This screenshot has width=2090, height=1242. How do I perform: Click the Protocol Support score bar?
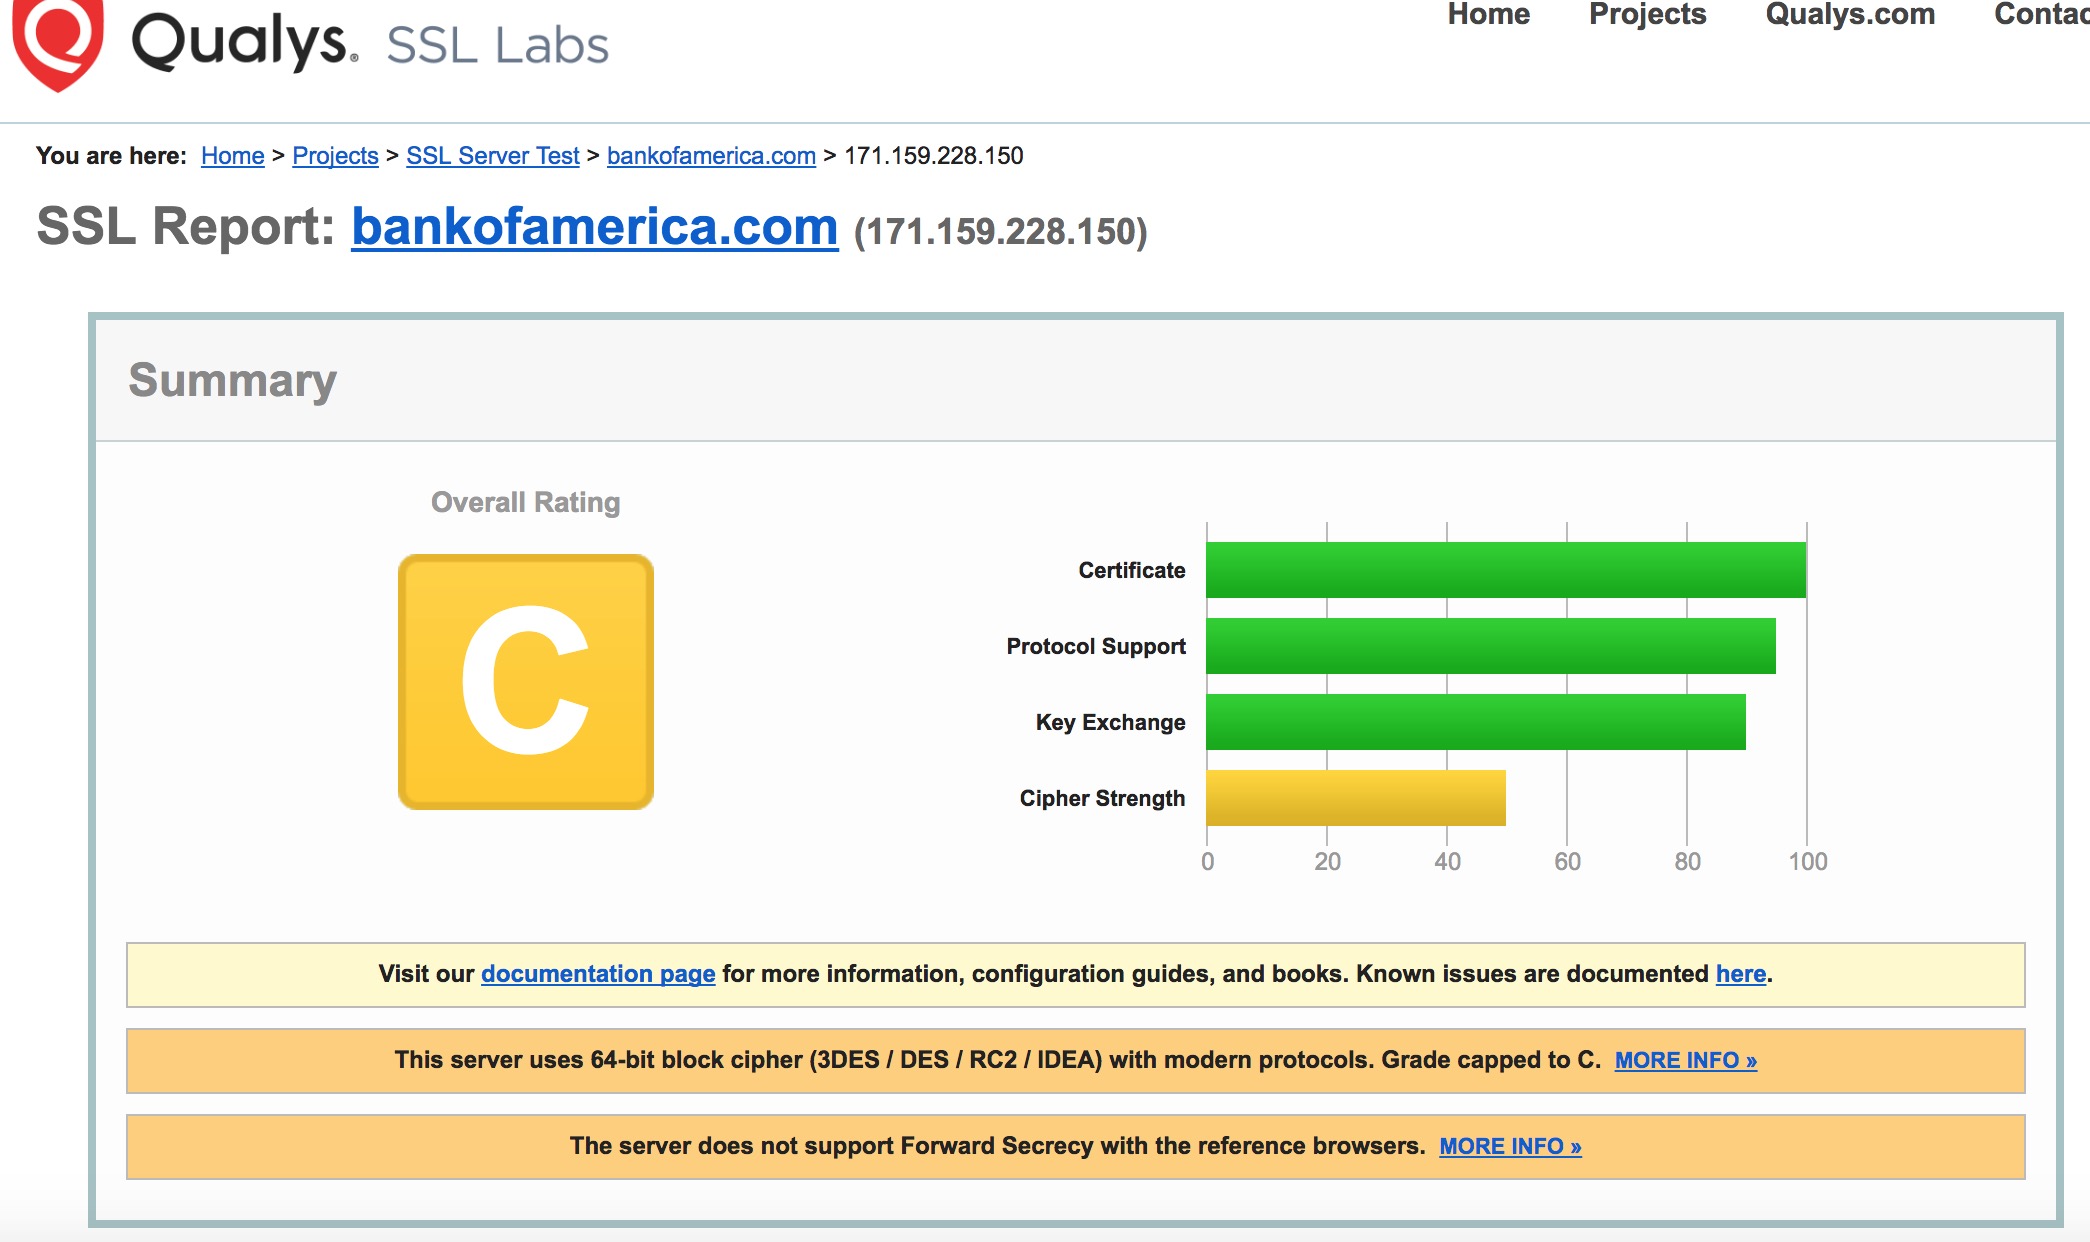click(1490, 646)
